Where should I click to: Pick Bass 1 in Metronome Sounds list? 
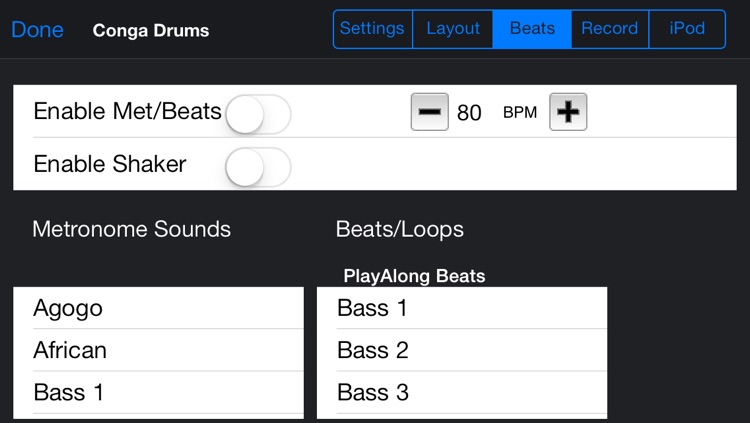(x=158, y=392)
